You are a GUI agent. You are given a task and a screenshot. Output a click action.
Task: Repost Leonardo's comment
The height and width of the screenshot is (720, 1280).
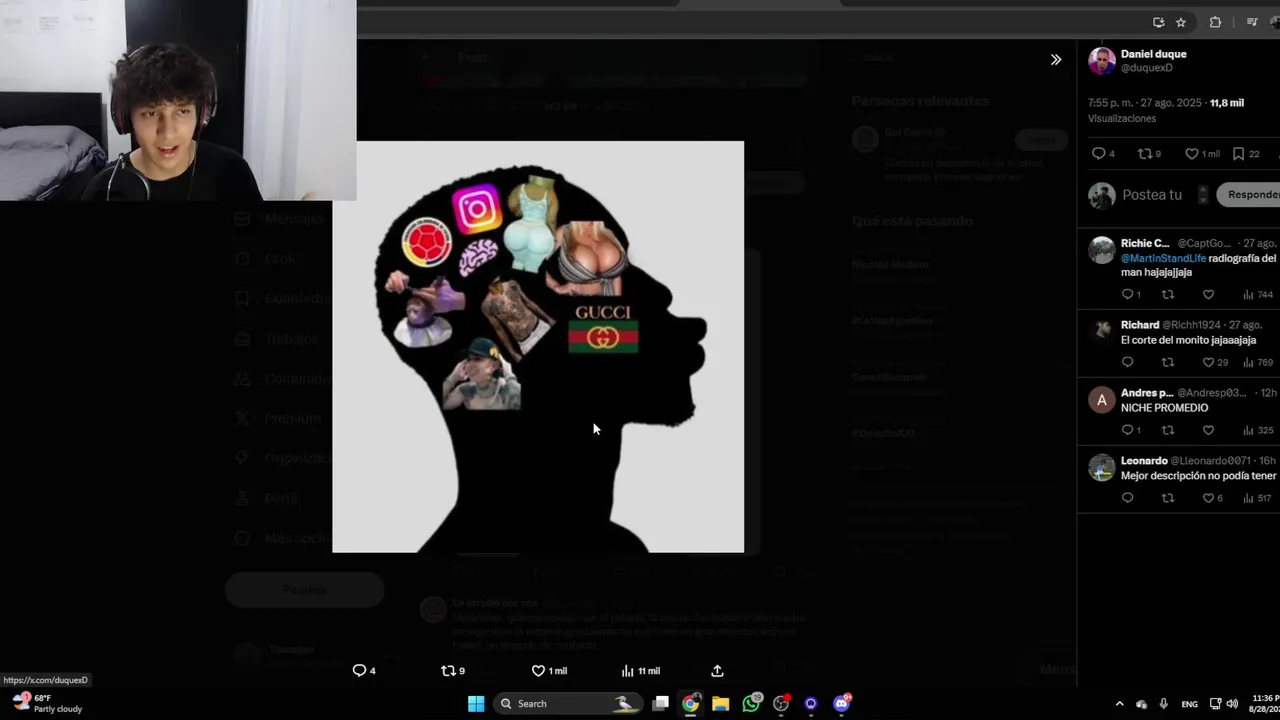coord(1167,498)
